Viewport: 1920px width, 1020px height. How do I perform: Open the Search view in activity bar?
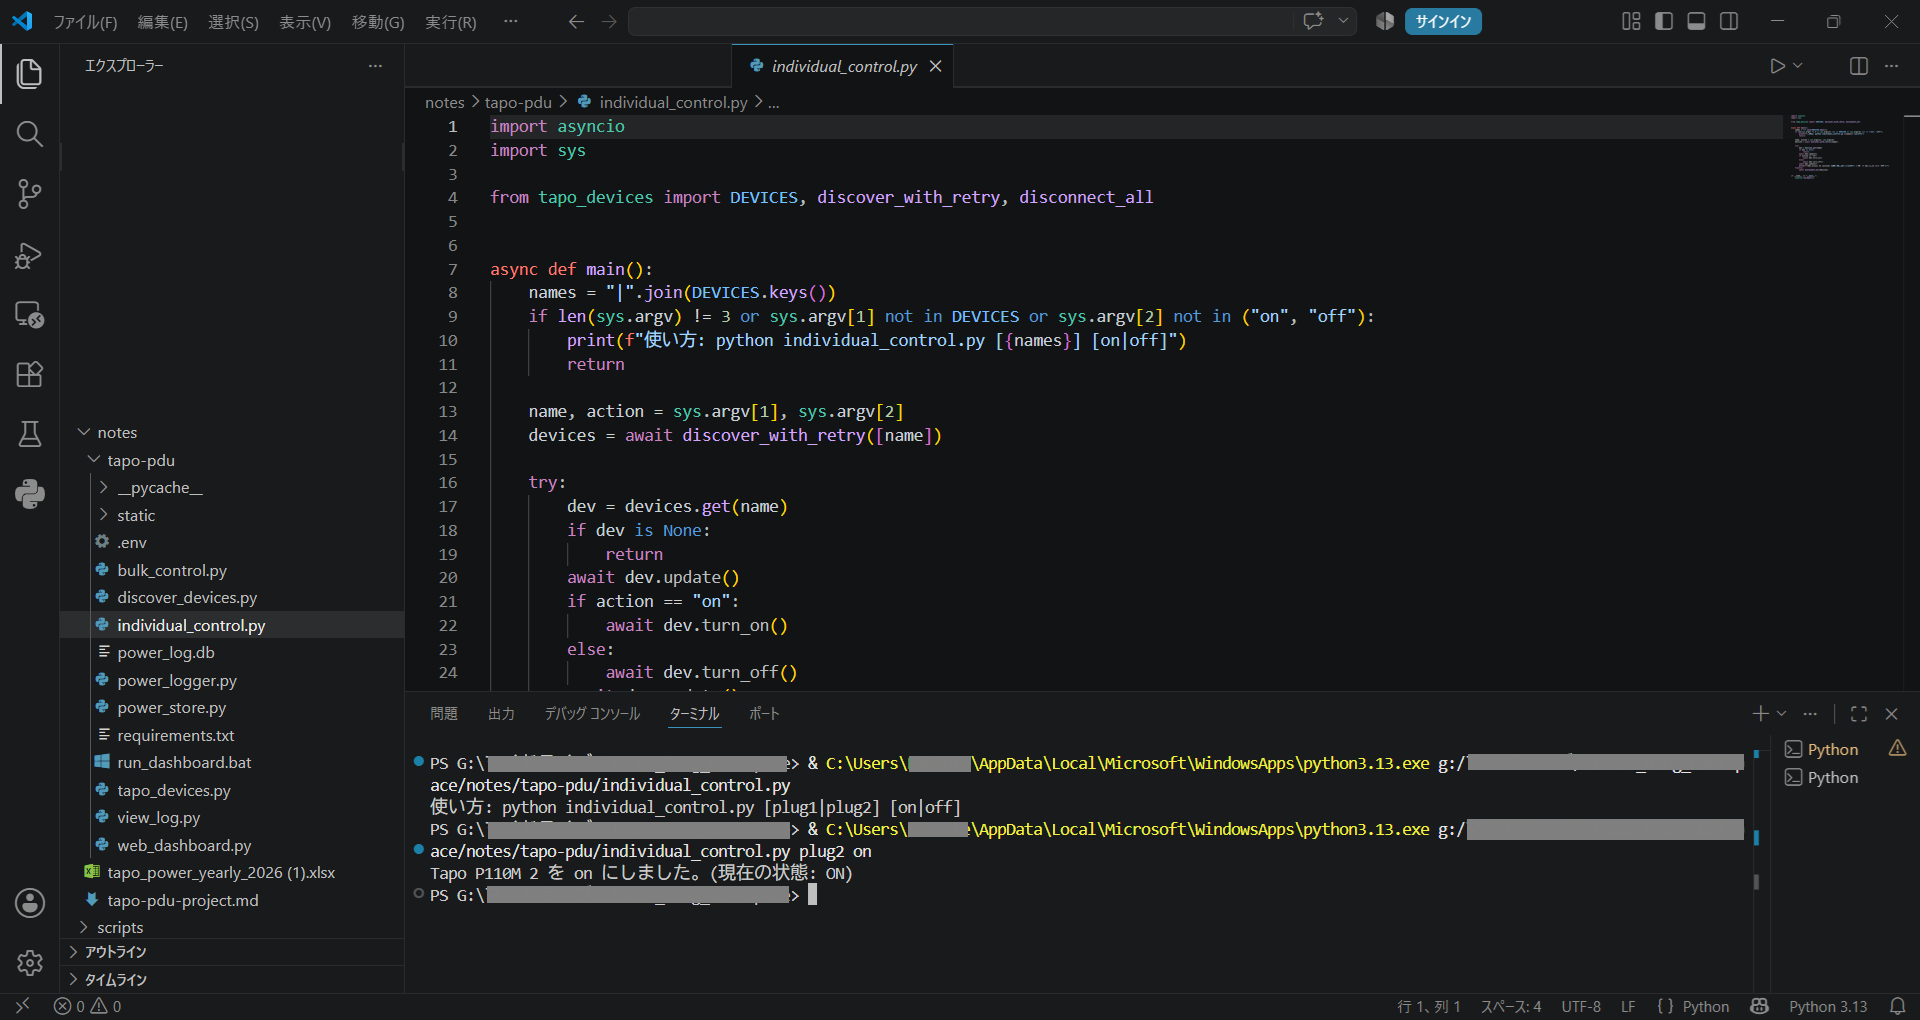click(x=30, y=134)
